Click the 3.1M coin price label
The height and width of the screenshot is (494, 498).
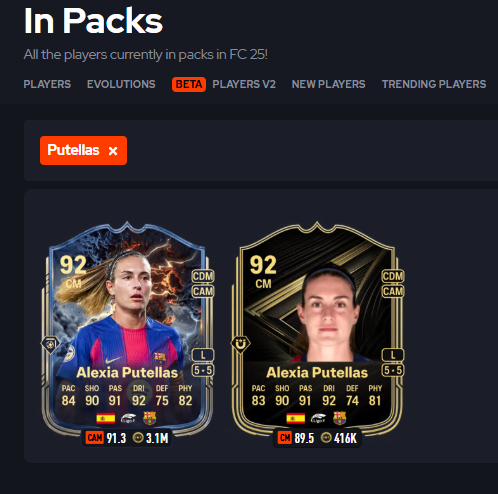[151, 438]
